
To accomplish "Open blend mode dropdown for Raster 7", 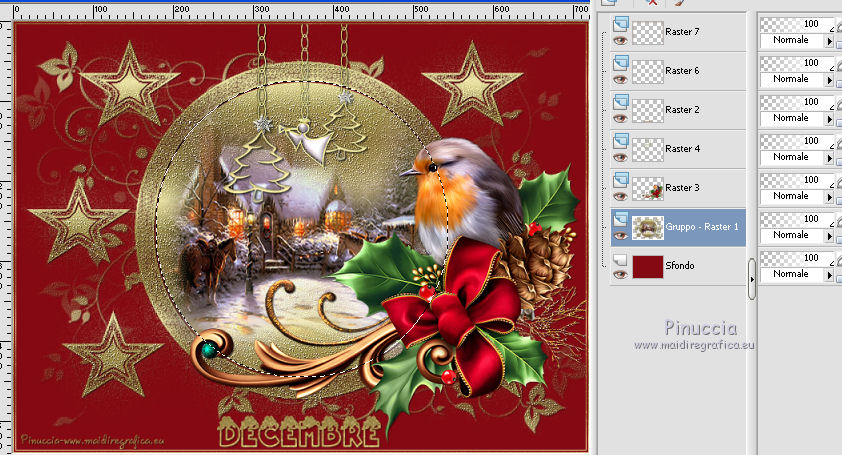I will tap(829, 41).
